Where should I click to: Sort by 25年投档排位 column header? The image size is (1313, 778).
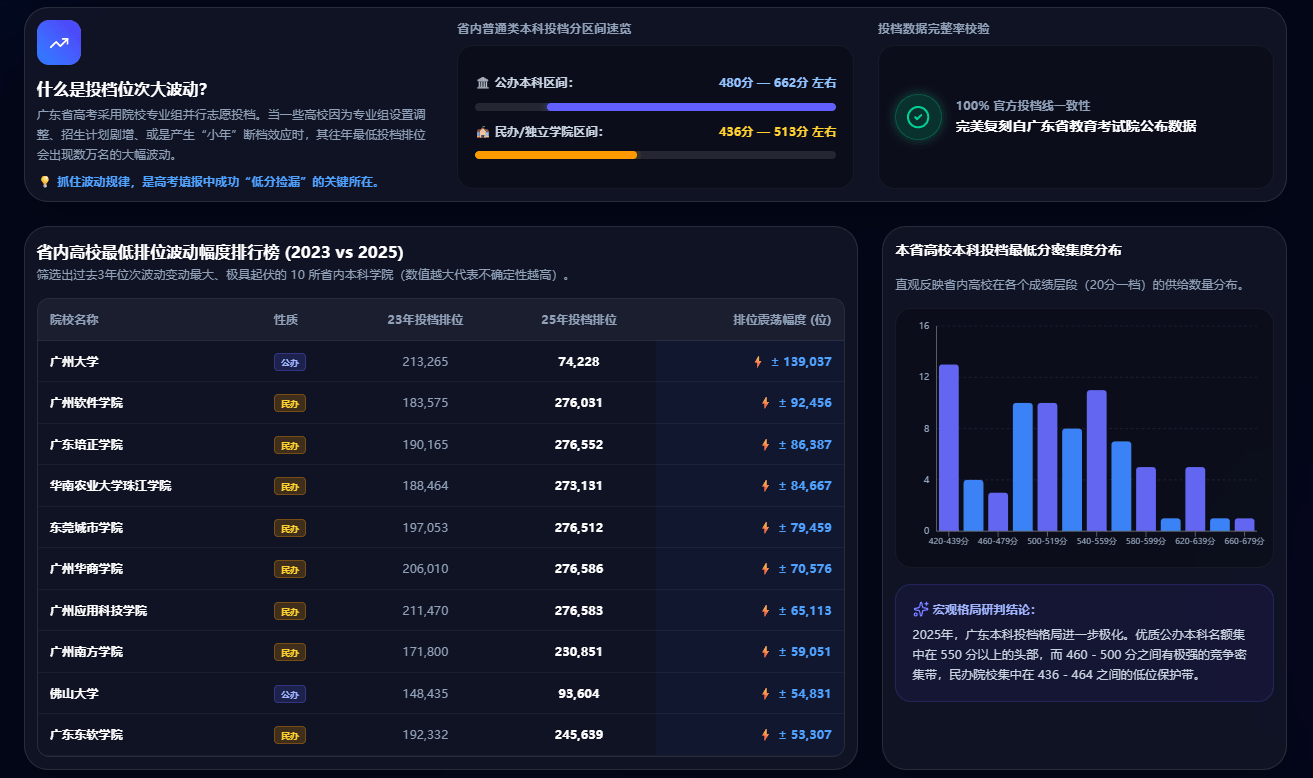(x=579, y=320)
